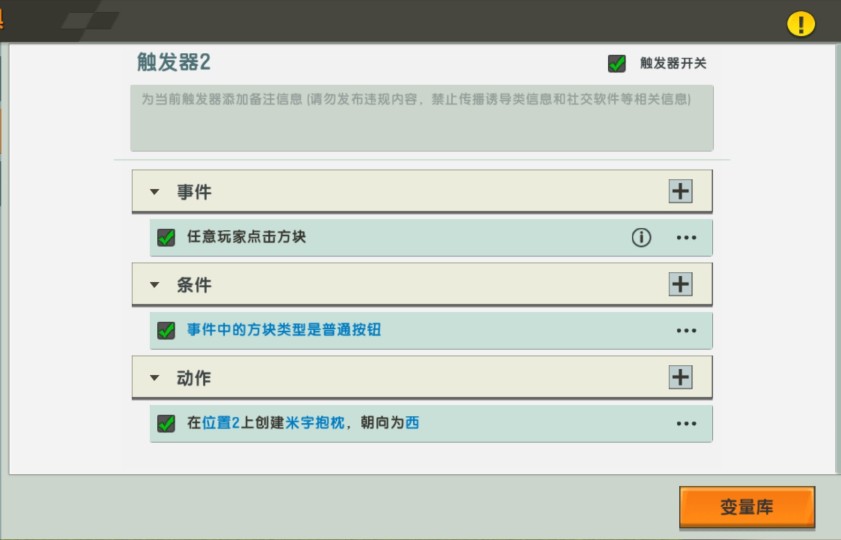Open more options for 创建米宇抱枕 action
This screenshot has width=841, height=540.
click(x=687, y=424)
